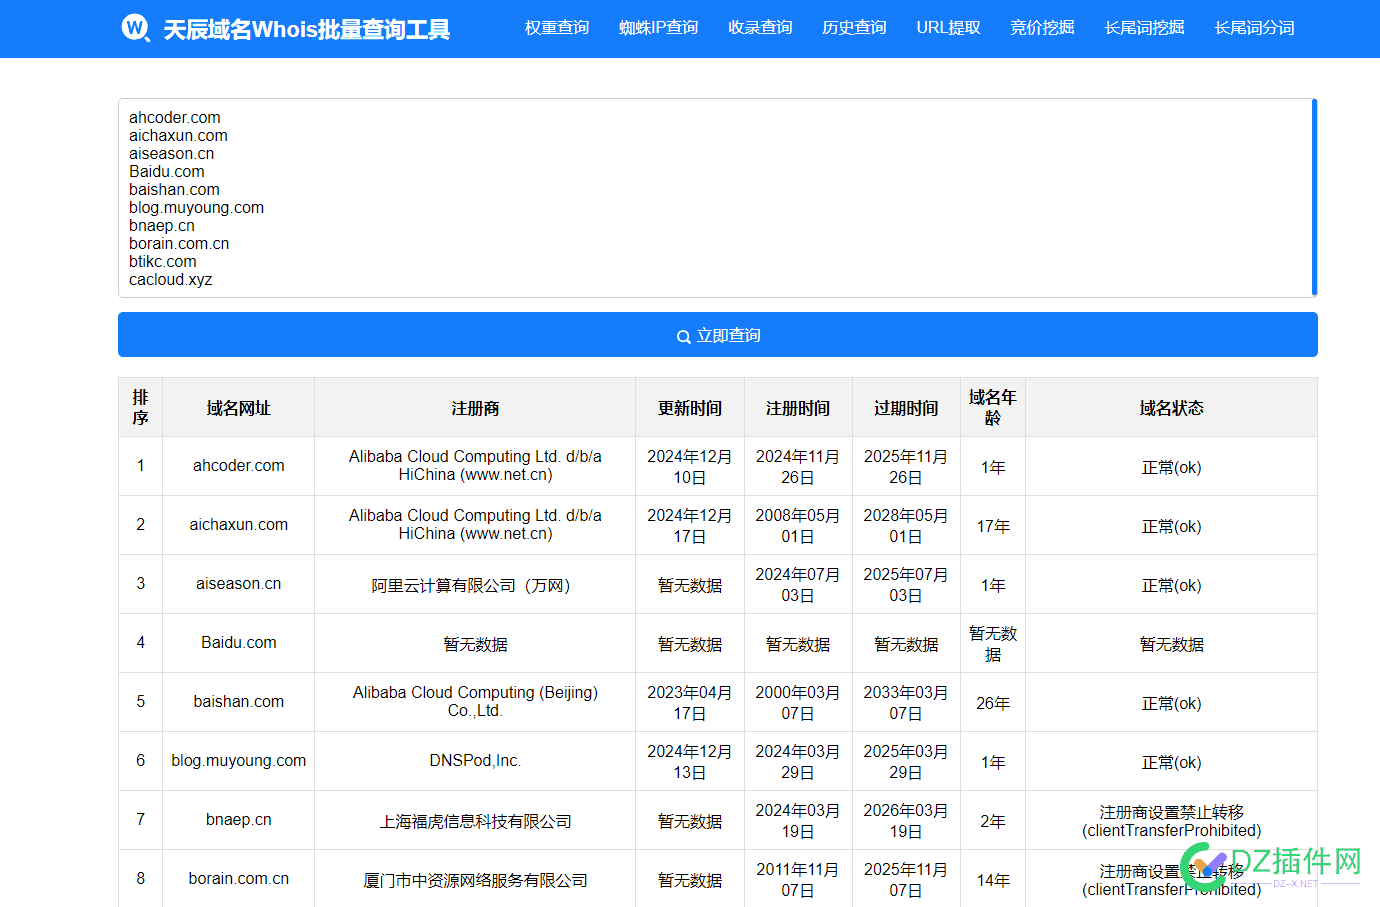Select bnaep.cn cell in results table
This screenshot has height=907, width=1380.
pyautogui.click(x=238, y=820)
